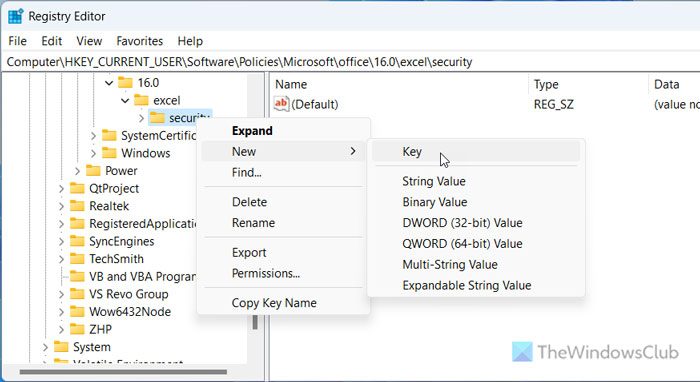The image size is (700, 382).
Task: Expand the QtProject key chevron
Action: [x=61, y=189]
